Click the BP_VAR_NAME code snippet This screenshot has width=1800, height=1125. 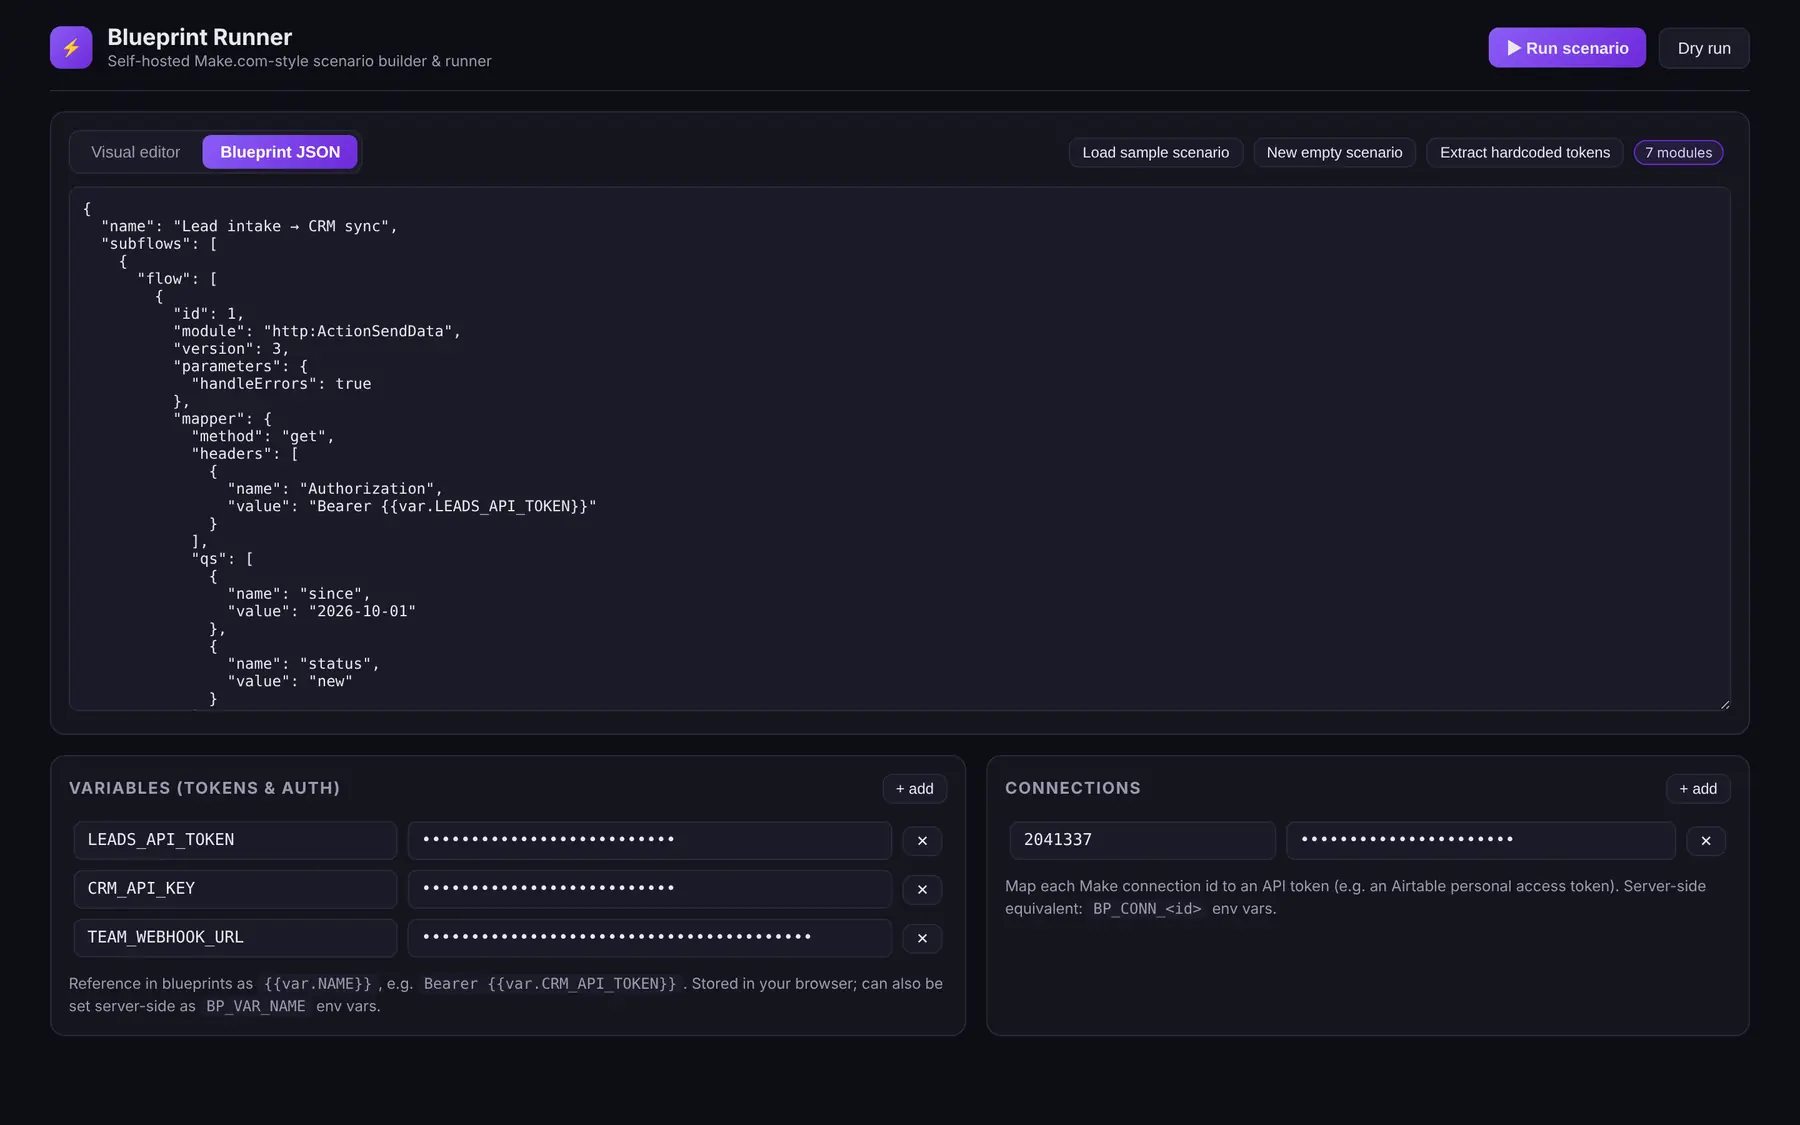[256, 1006]
